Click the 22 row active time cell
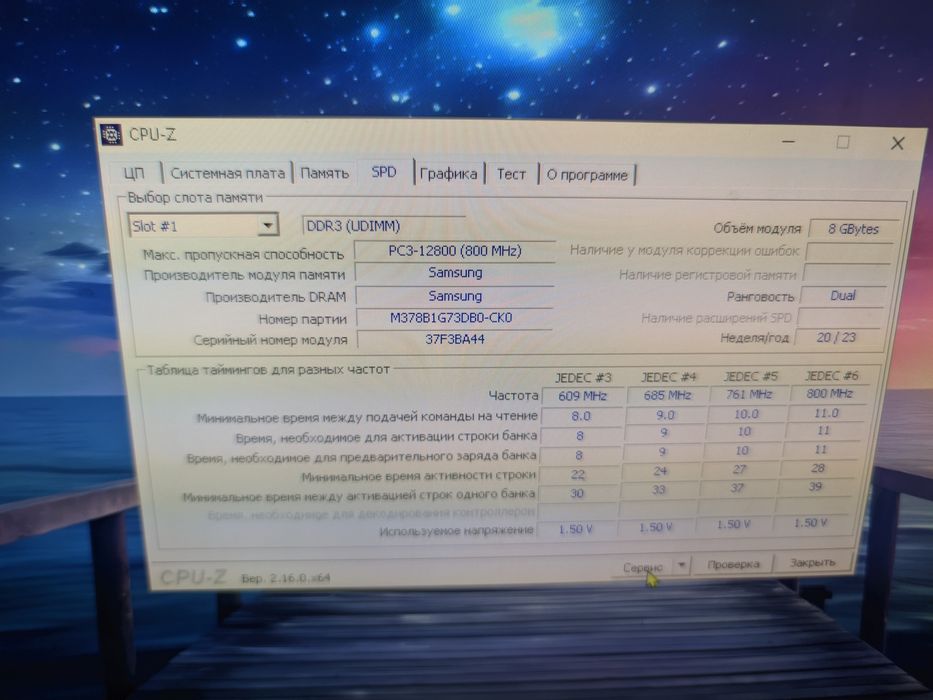The width and height of the screenshot is (933, 700). point(578,474)
